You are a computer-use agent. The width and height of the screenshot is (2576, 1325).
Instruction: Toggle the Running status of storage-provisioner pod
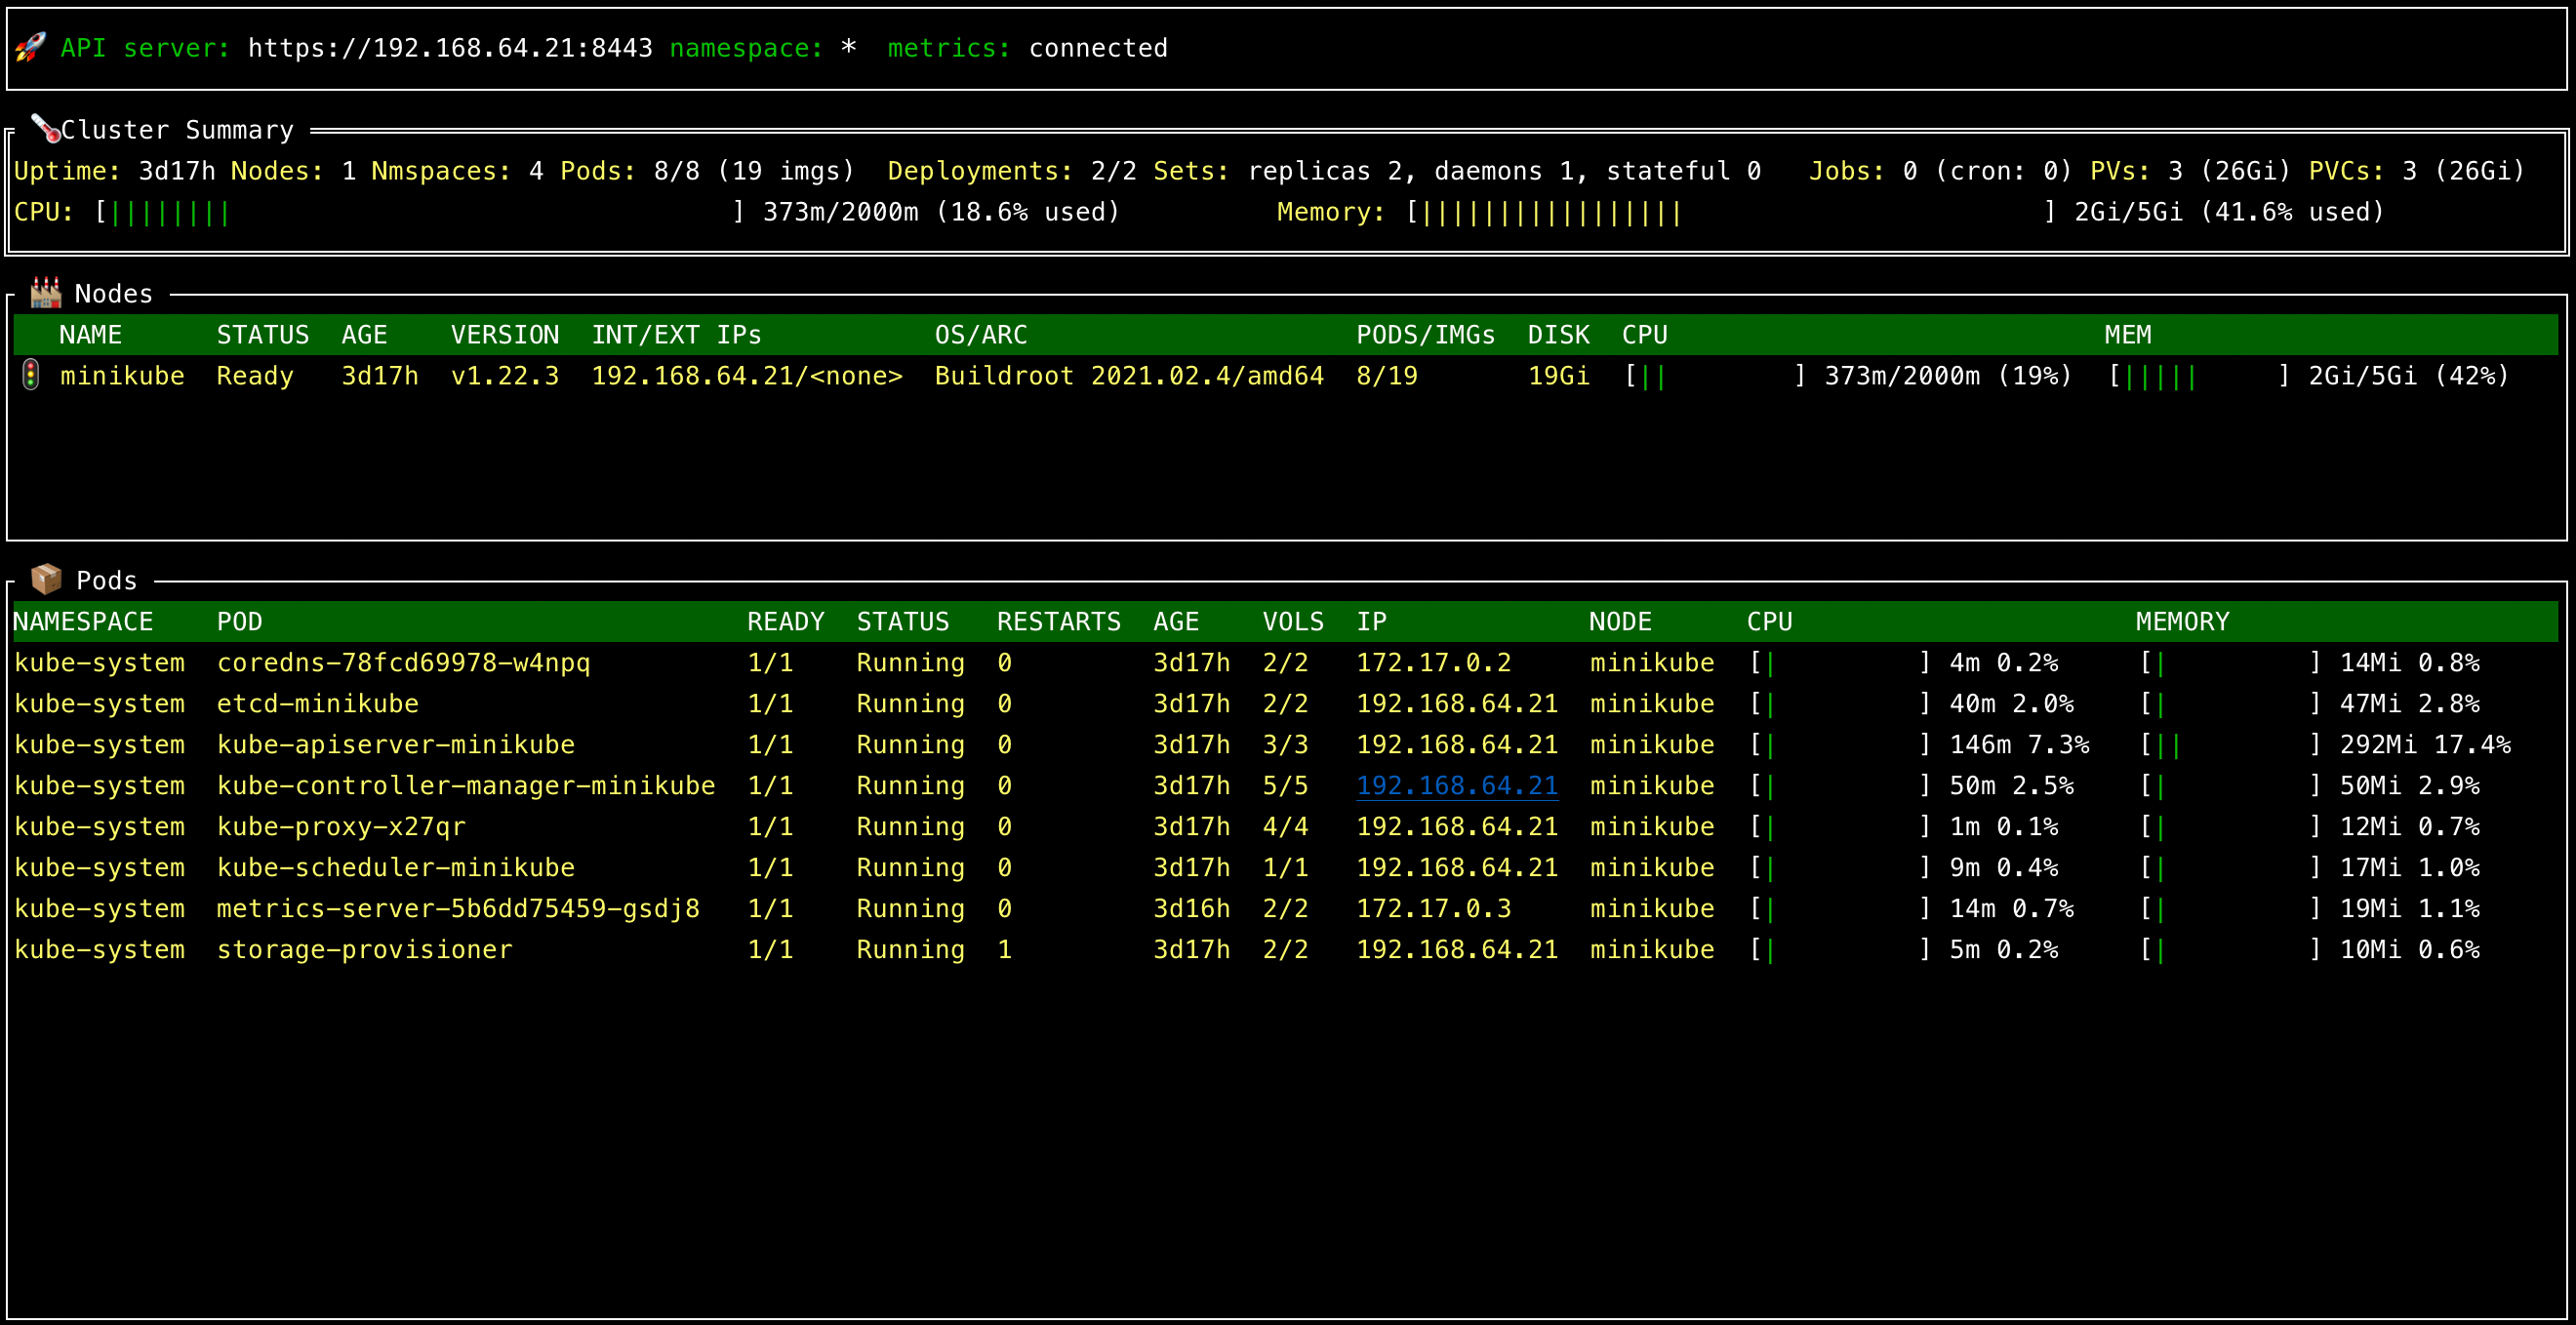909,949
